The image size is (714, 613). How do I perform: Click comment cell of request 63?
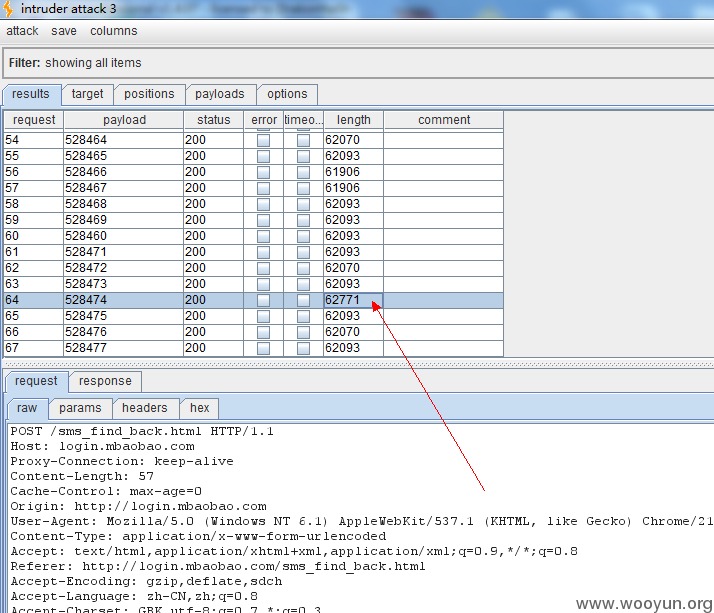click(x=444, y=284)
